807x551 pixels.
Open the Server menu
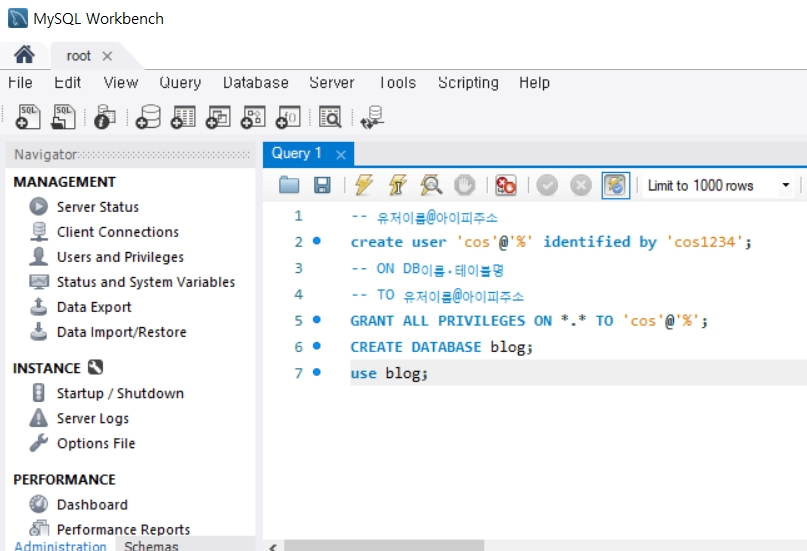(x=332, y=83)
